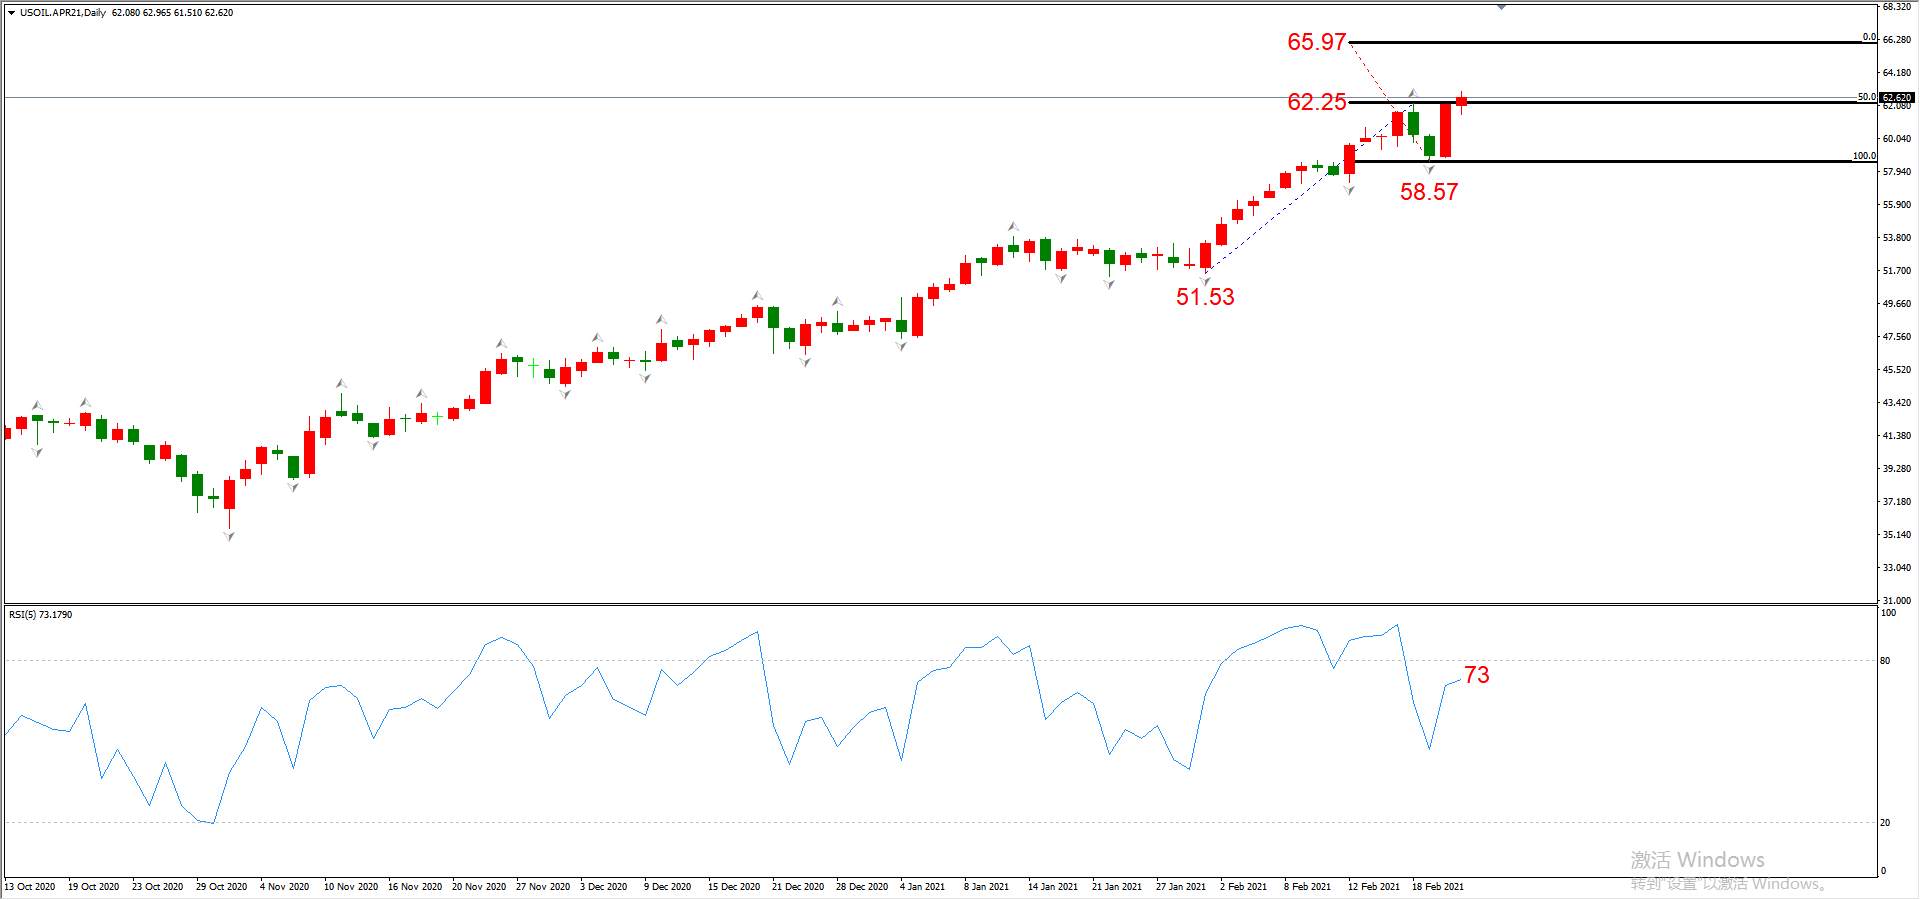The image size is (1920, 900).
Task: Click the fractal down arrow above the 58.57 label
Action: tap(1429, 168)
